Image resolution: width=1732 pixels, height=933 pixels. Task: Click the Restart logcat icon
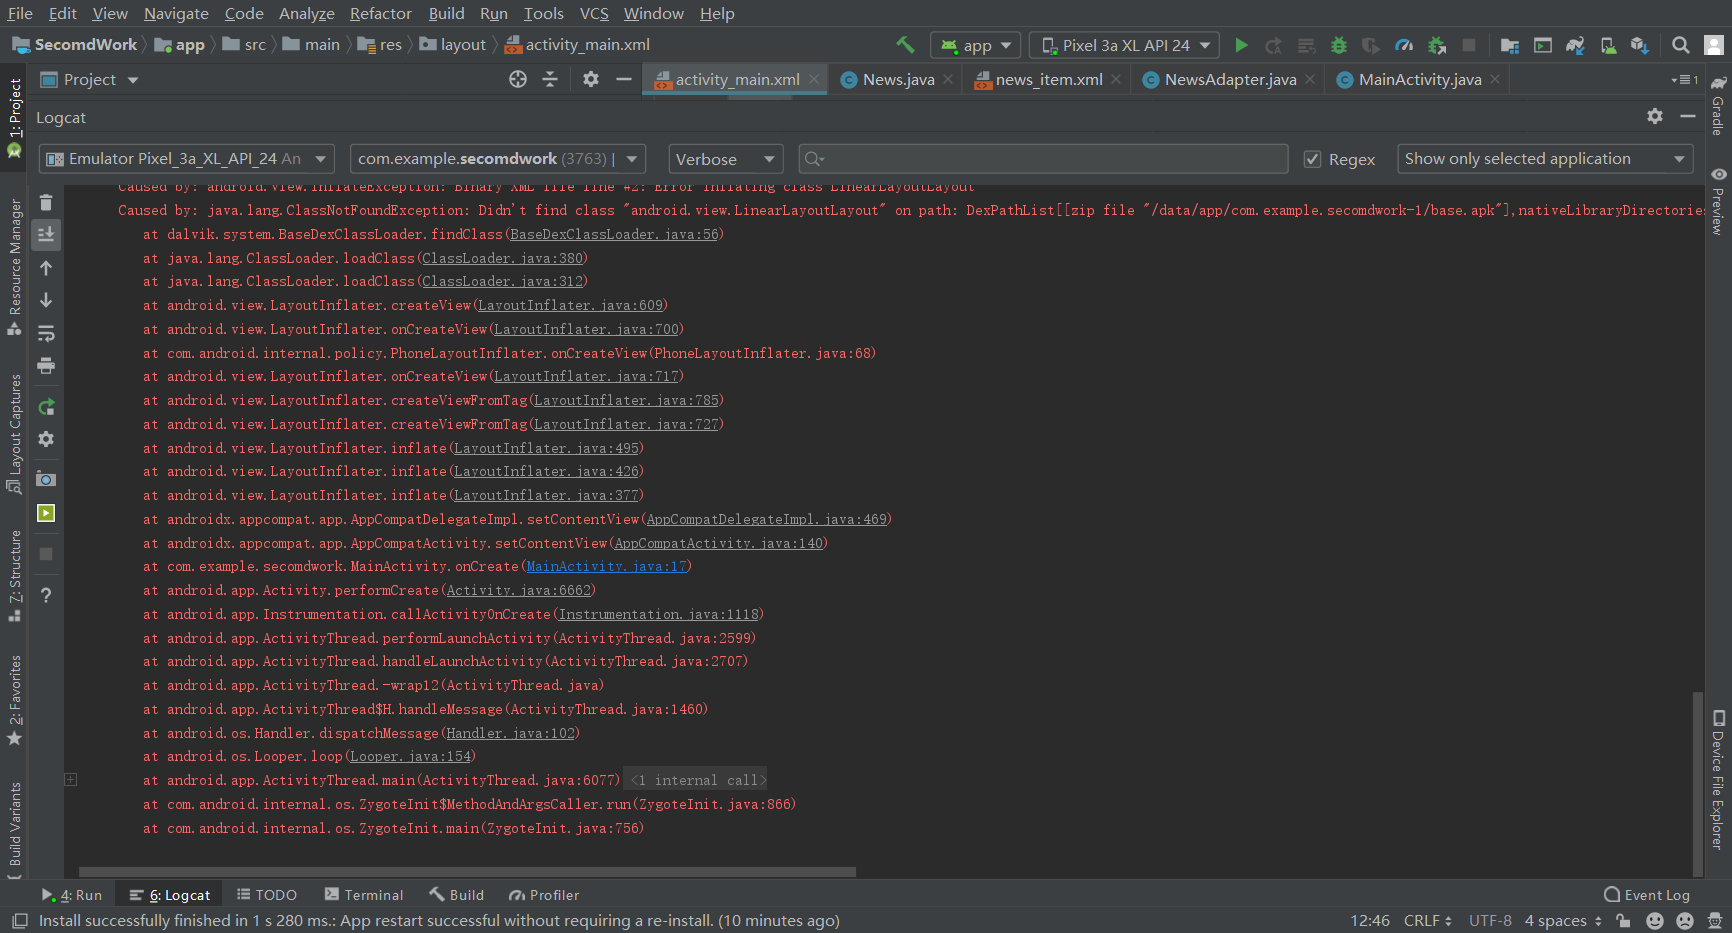(x=46, y=407)
